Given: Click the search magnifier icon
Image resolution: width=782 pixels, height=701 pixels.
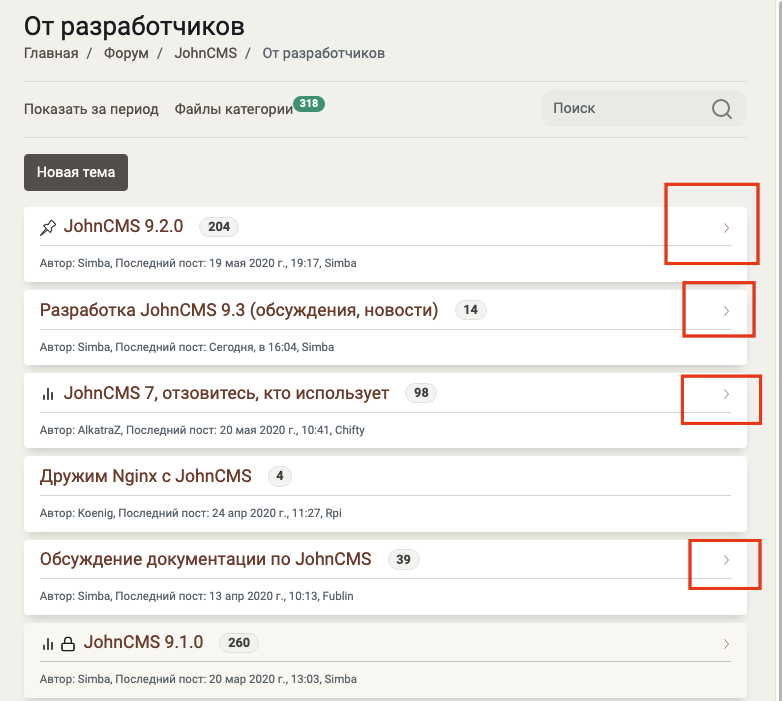Looking at the screenshot, I should 722,109.
